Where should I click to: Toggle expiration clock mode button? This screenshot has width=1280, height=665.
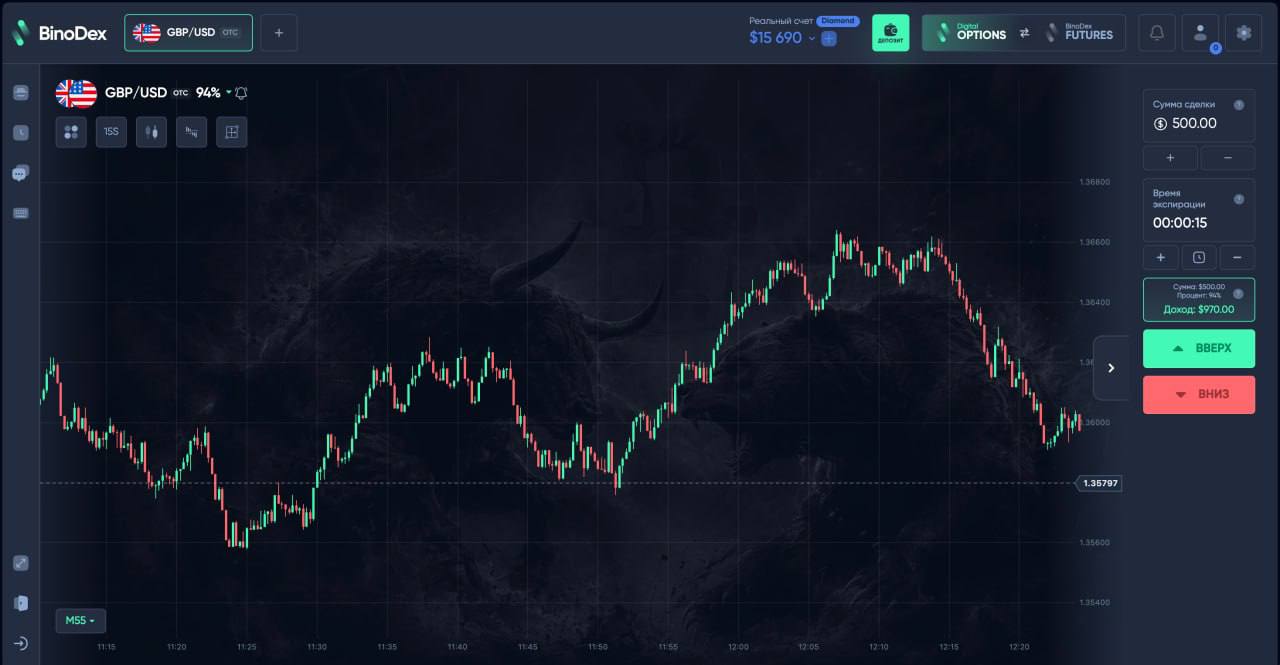1199,258
